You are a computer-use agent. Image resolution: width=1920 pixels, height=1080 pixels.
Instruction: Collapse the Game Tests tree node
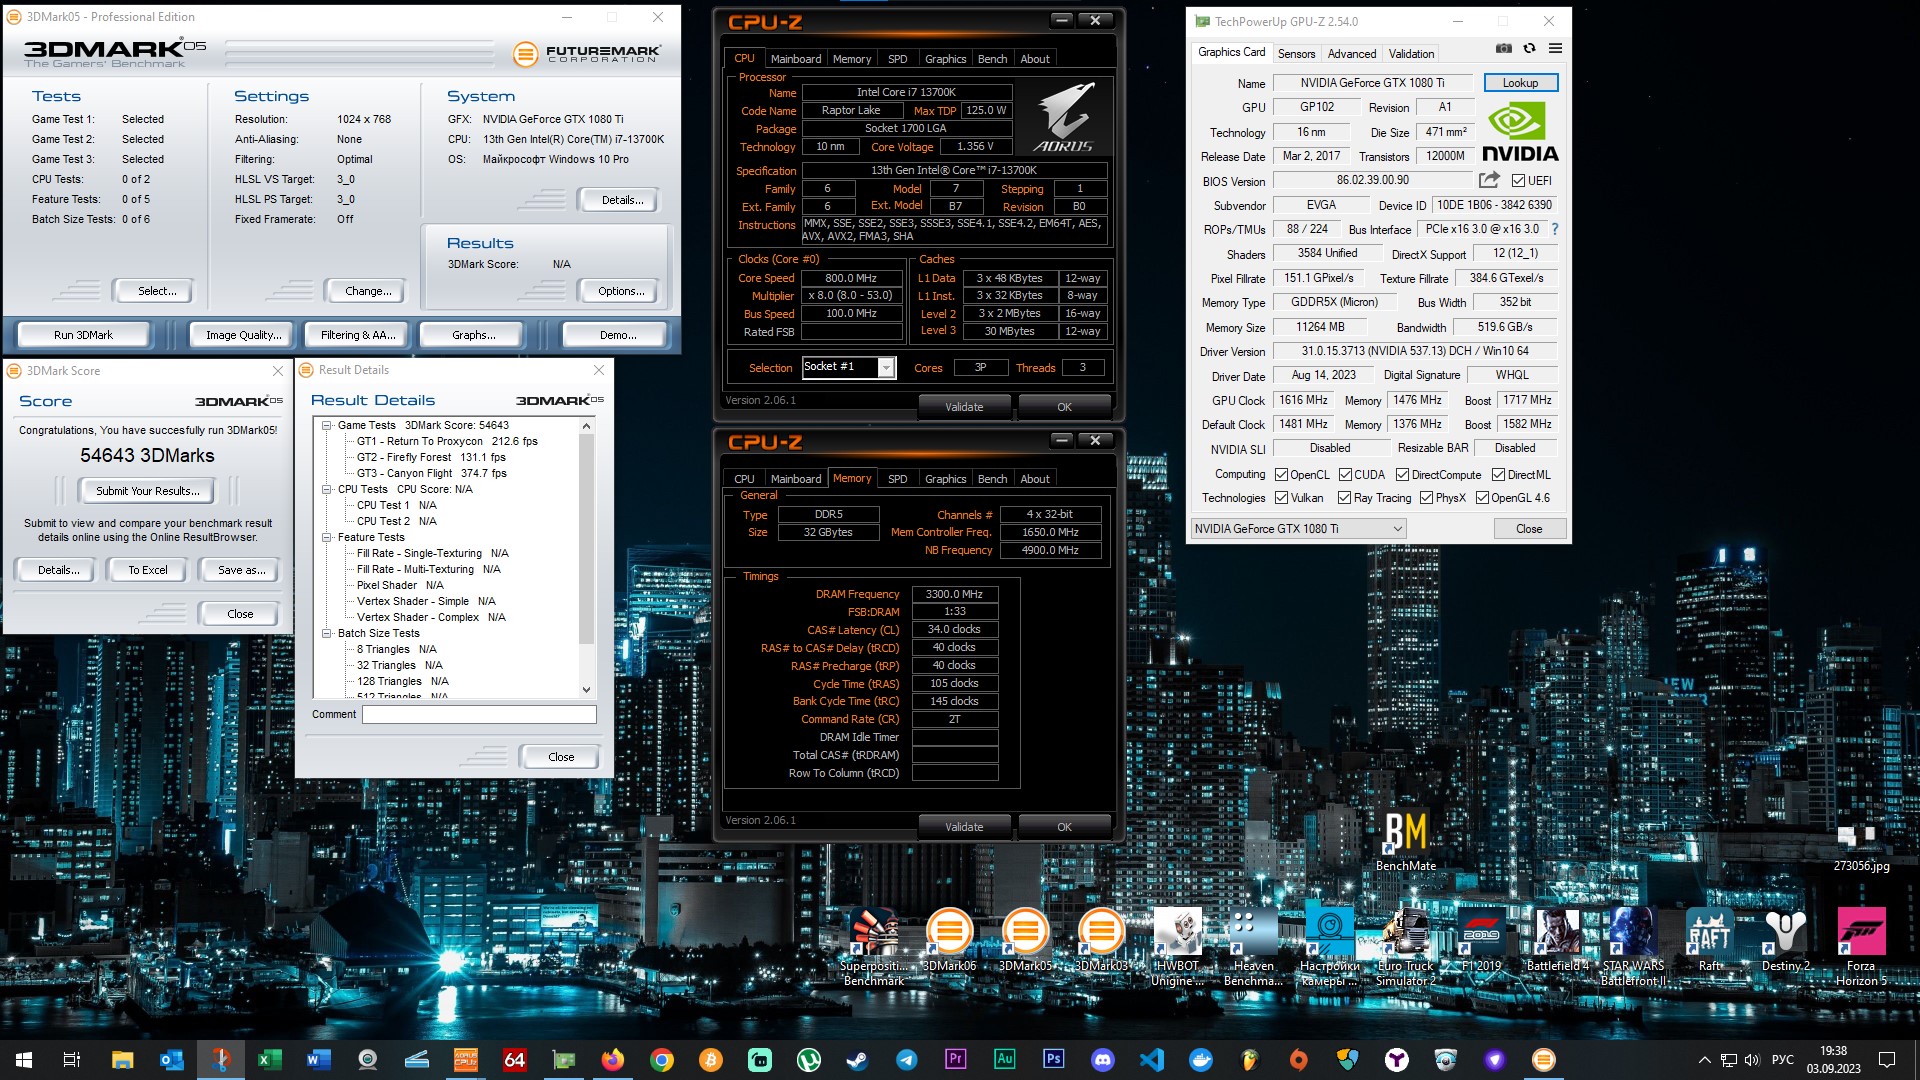click(327, 425)
